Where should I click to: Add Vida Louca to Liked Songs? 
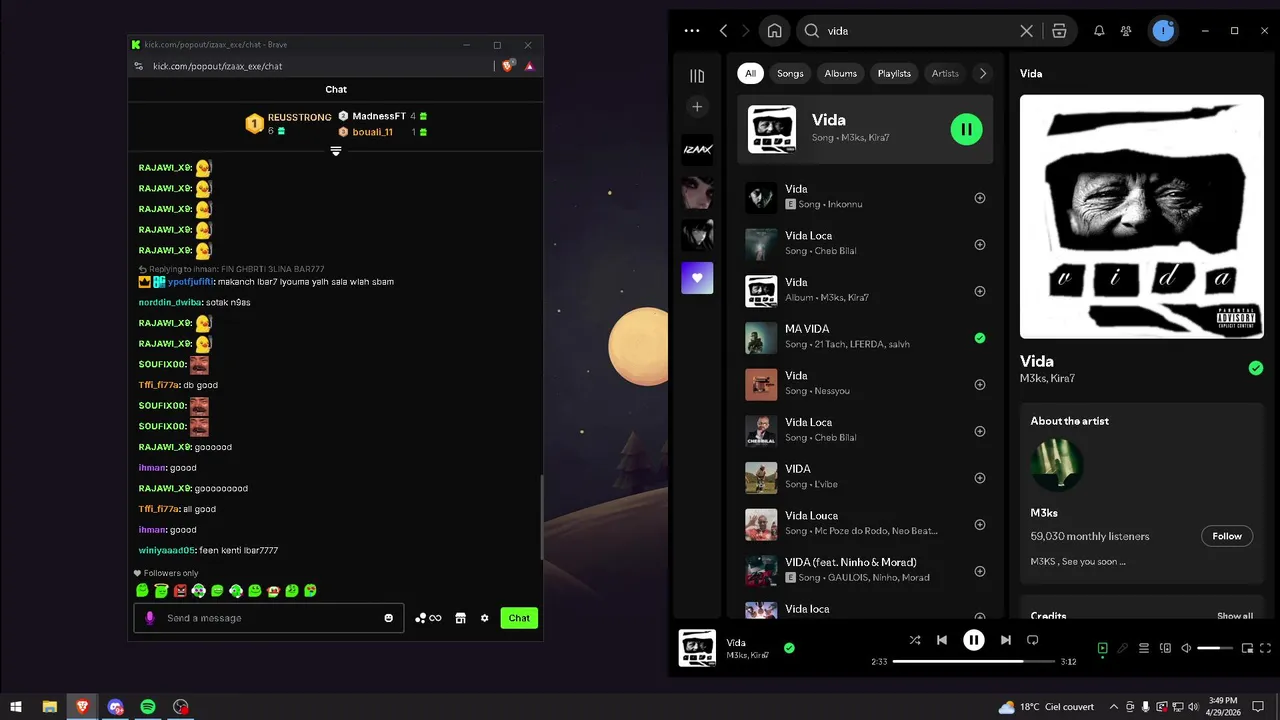[980, 525]
